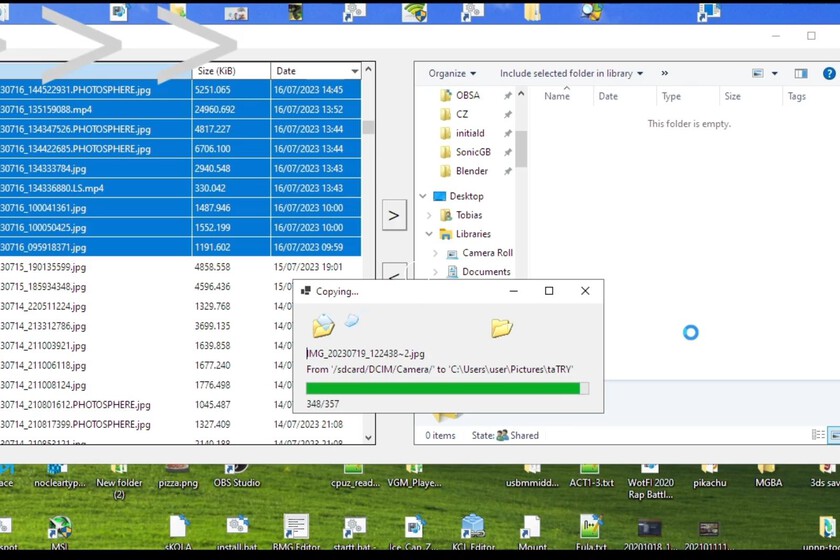Image resolution: width=840 pixels, height=560 pixels.
Task: Sort Explorer list by Date column
Action: (608, 96)
